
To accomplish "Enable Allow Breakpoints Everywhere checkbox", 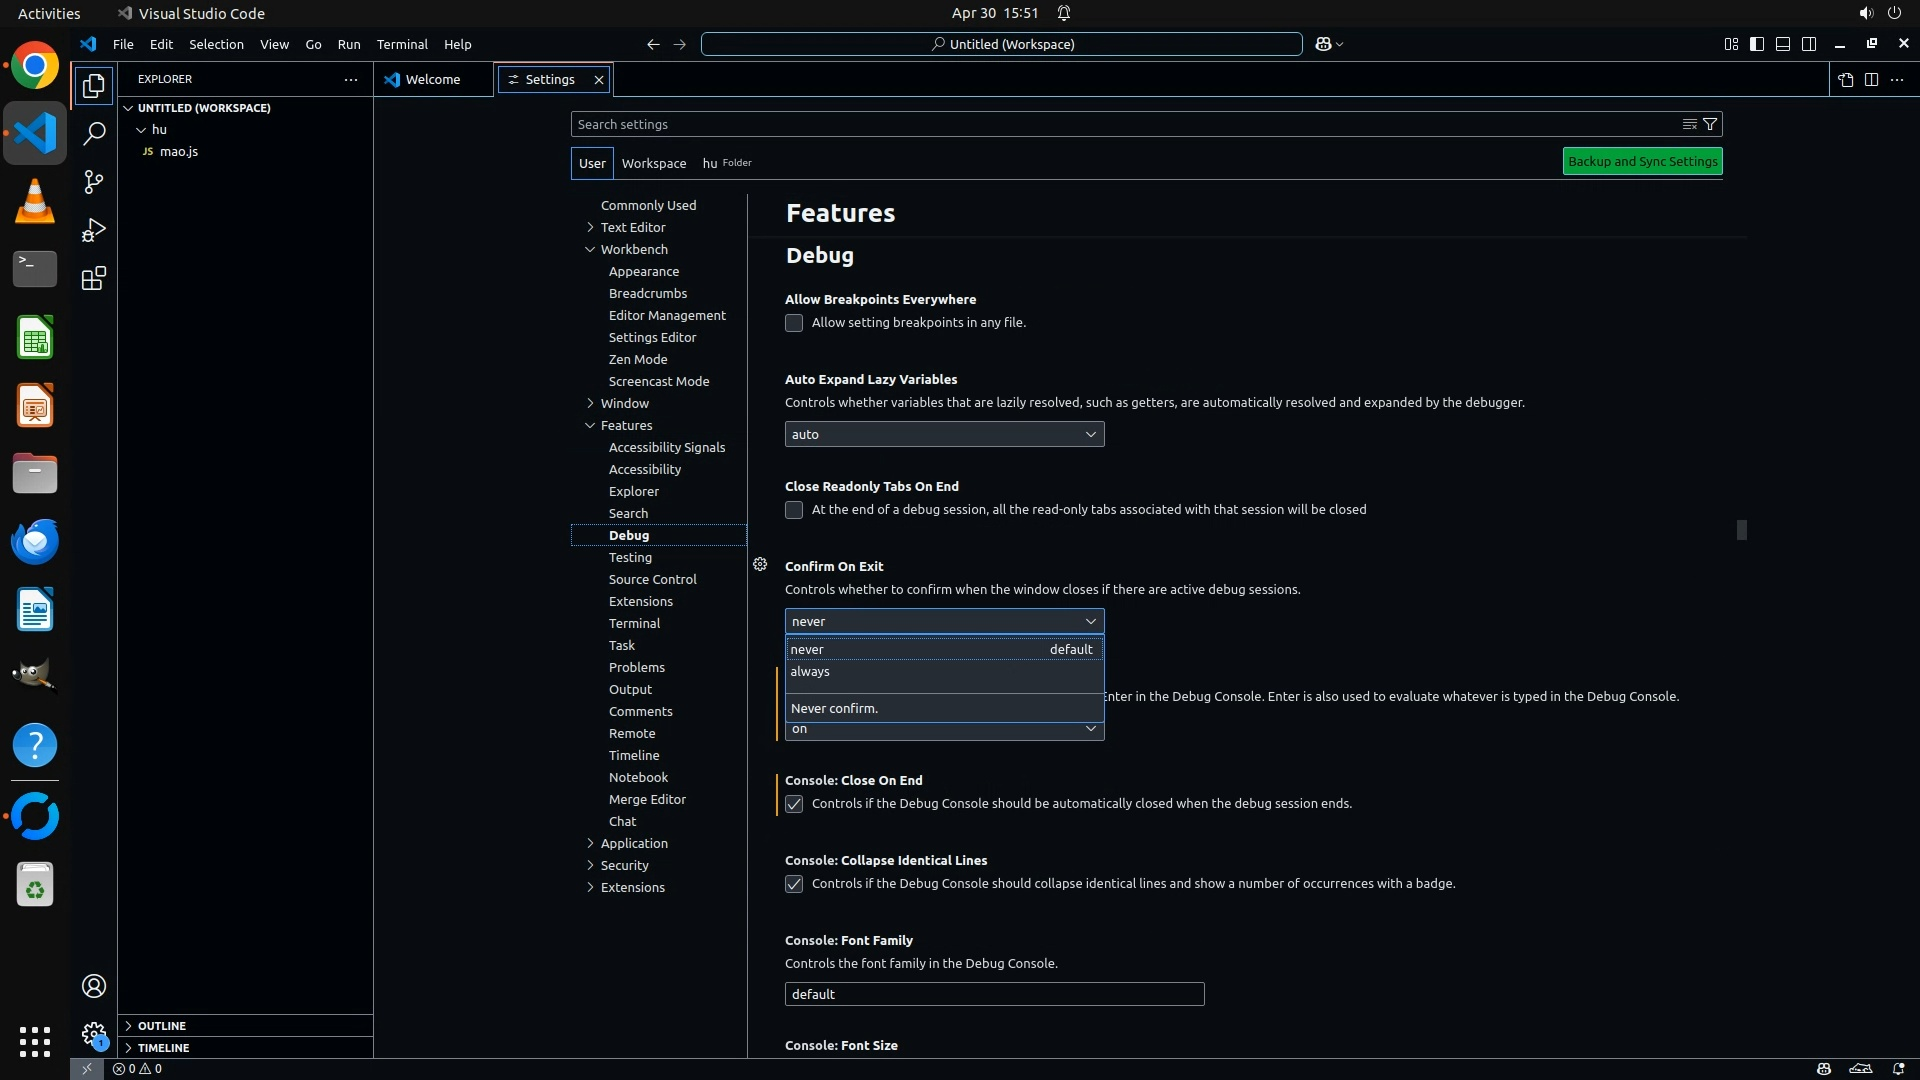I will click(x=794, y=323).
